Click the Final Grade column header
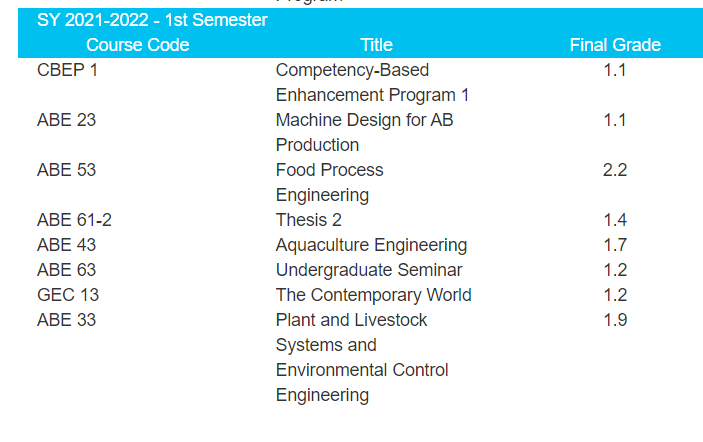The width and height of the screenshot is (703, 442). click(x=615, y=45)
